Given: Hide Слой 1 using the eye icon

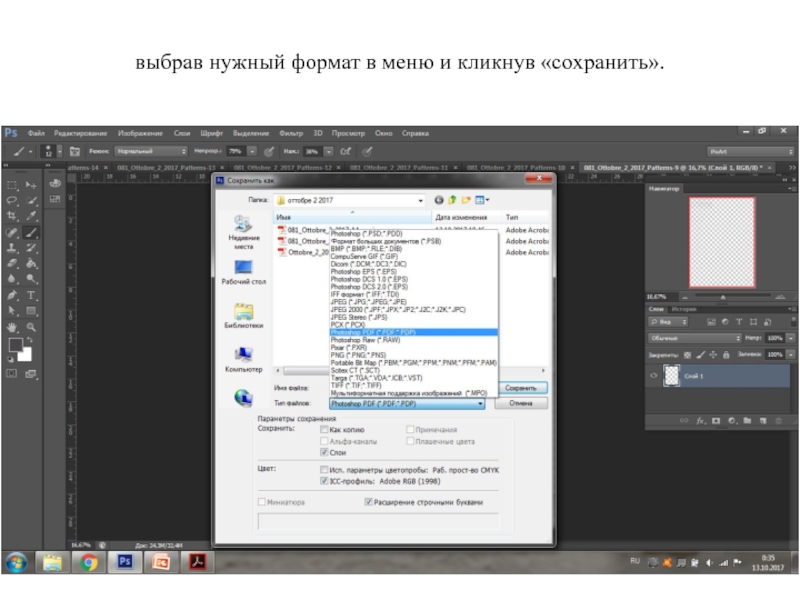Looking at the screenshot, I should [654, 376].
